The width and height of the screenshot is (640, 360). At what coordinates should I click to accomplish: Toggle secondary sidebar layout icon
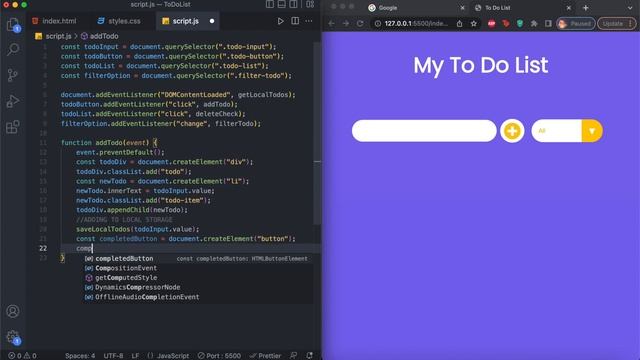293,4
